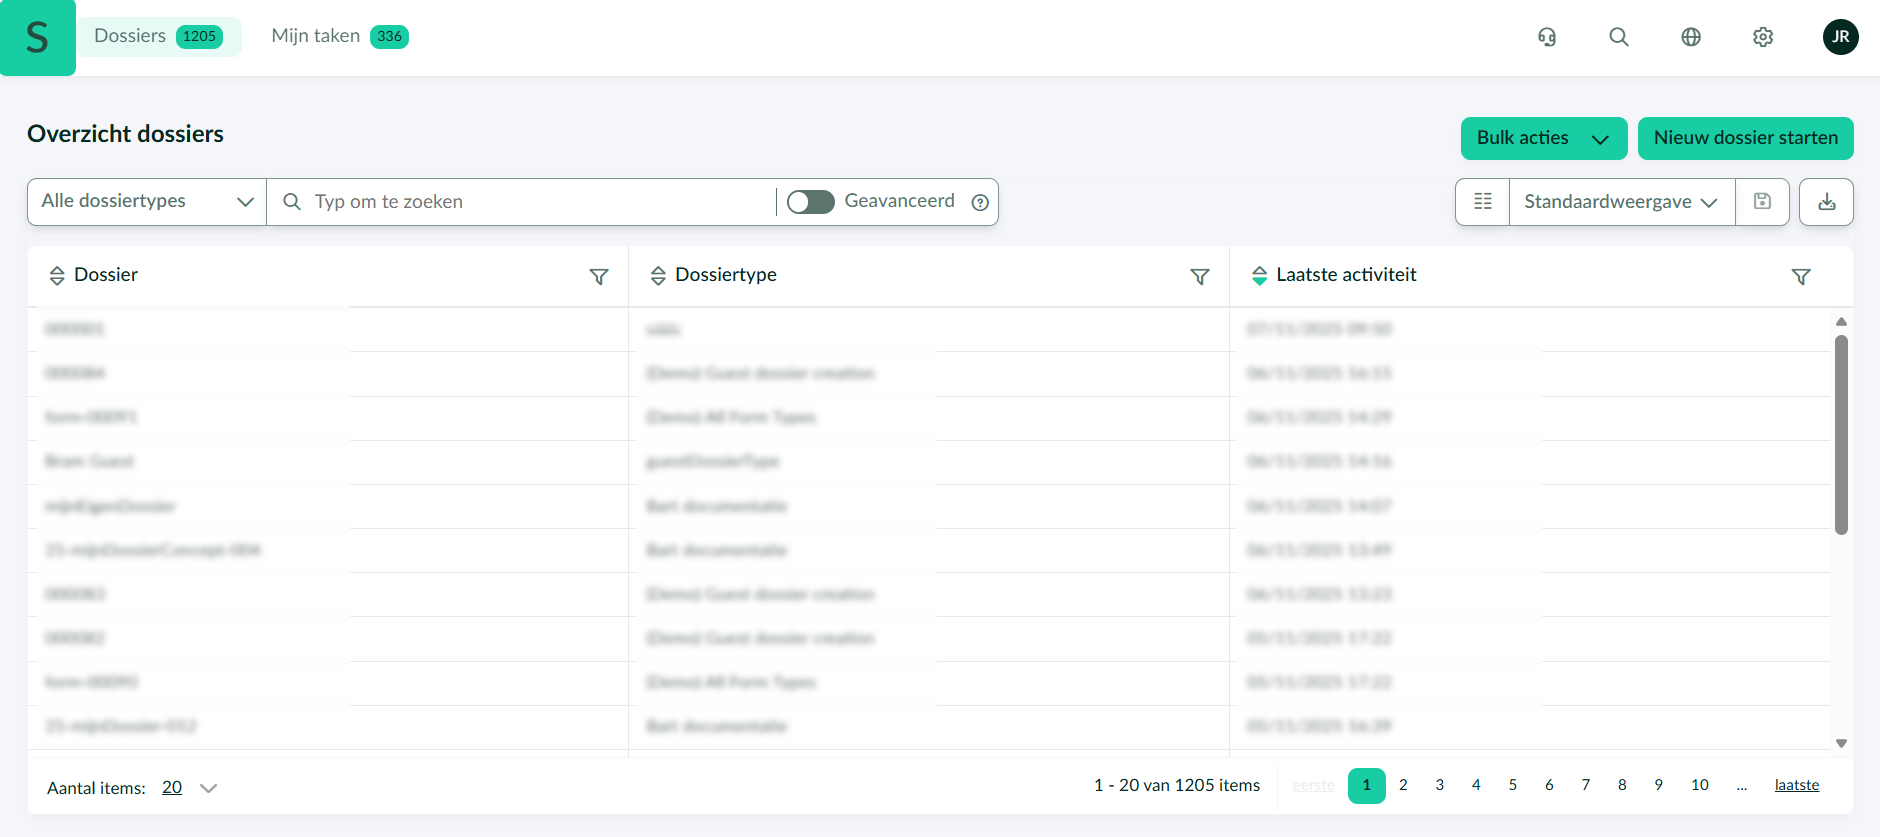Open settings gear icon
This screenshot has height=837, width=1880.
pyautogui.click(x=1763, y=37)
